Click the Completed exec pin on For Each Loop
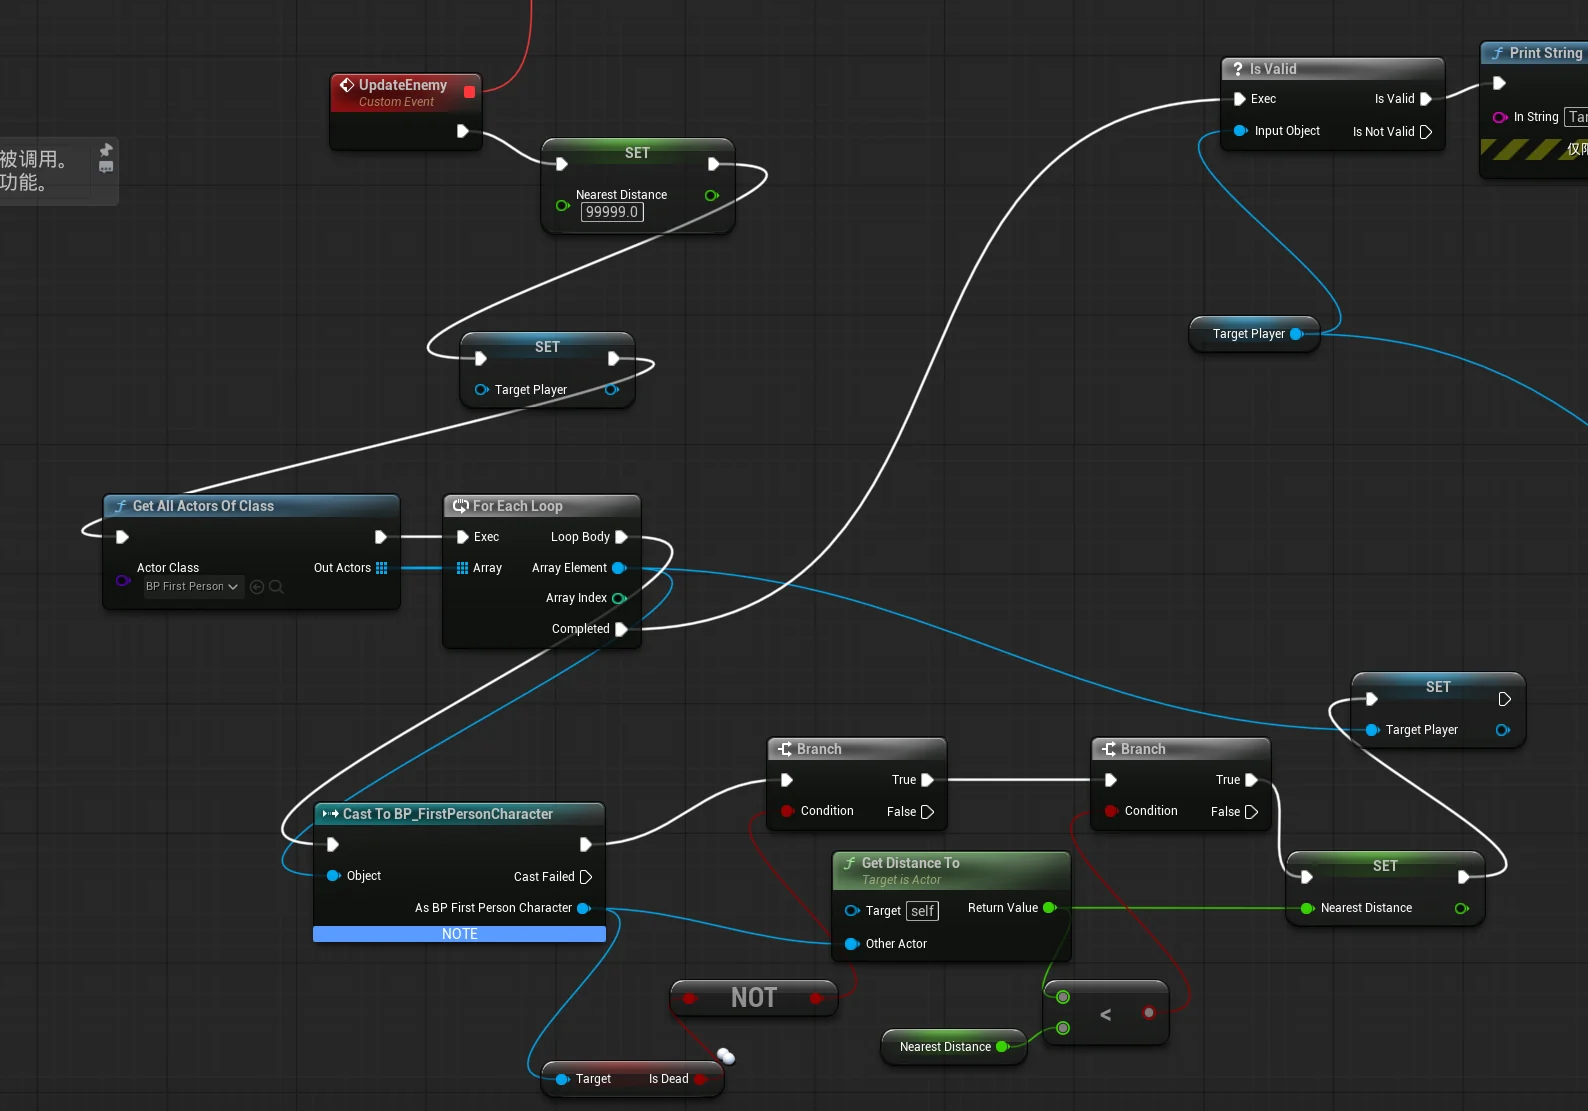This screenshot has width=1588, height=1111. point(621,629)
